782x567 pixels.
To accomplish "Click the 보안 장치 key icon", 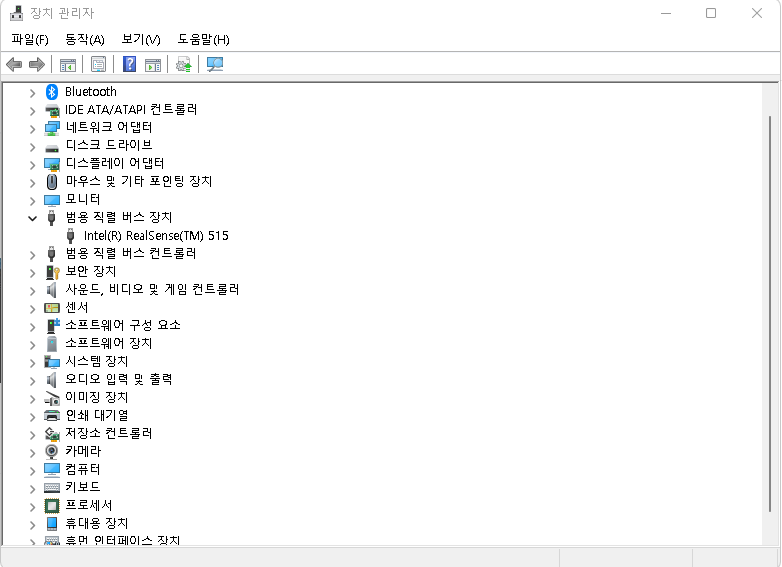I will point(52,272).
